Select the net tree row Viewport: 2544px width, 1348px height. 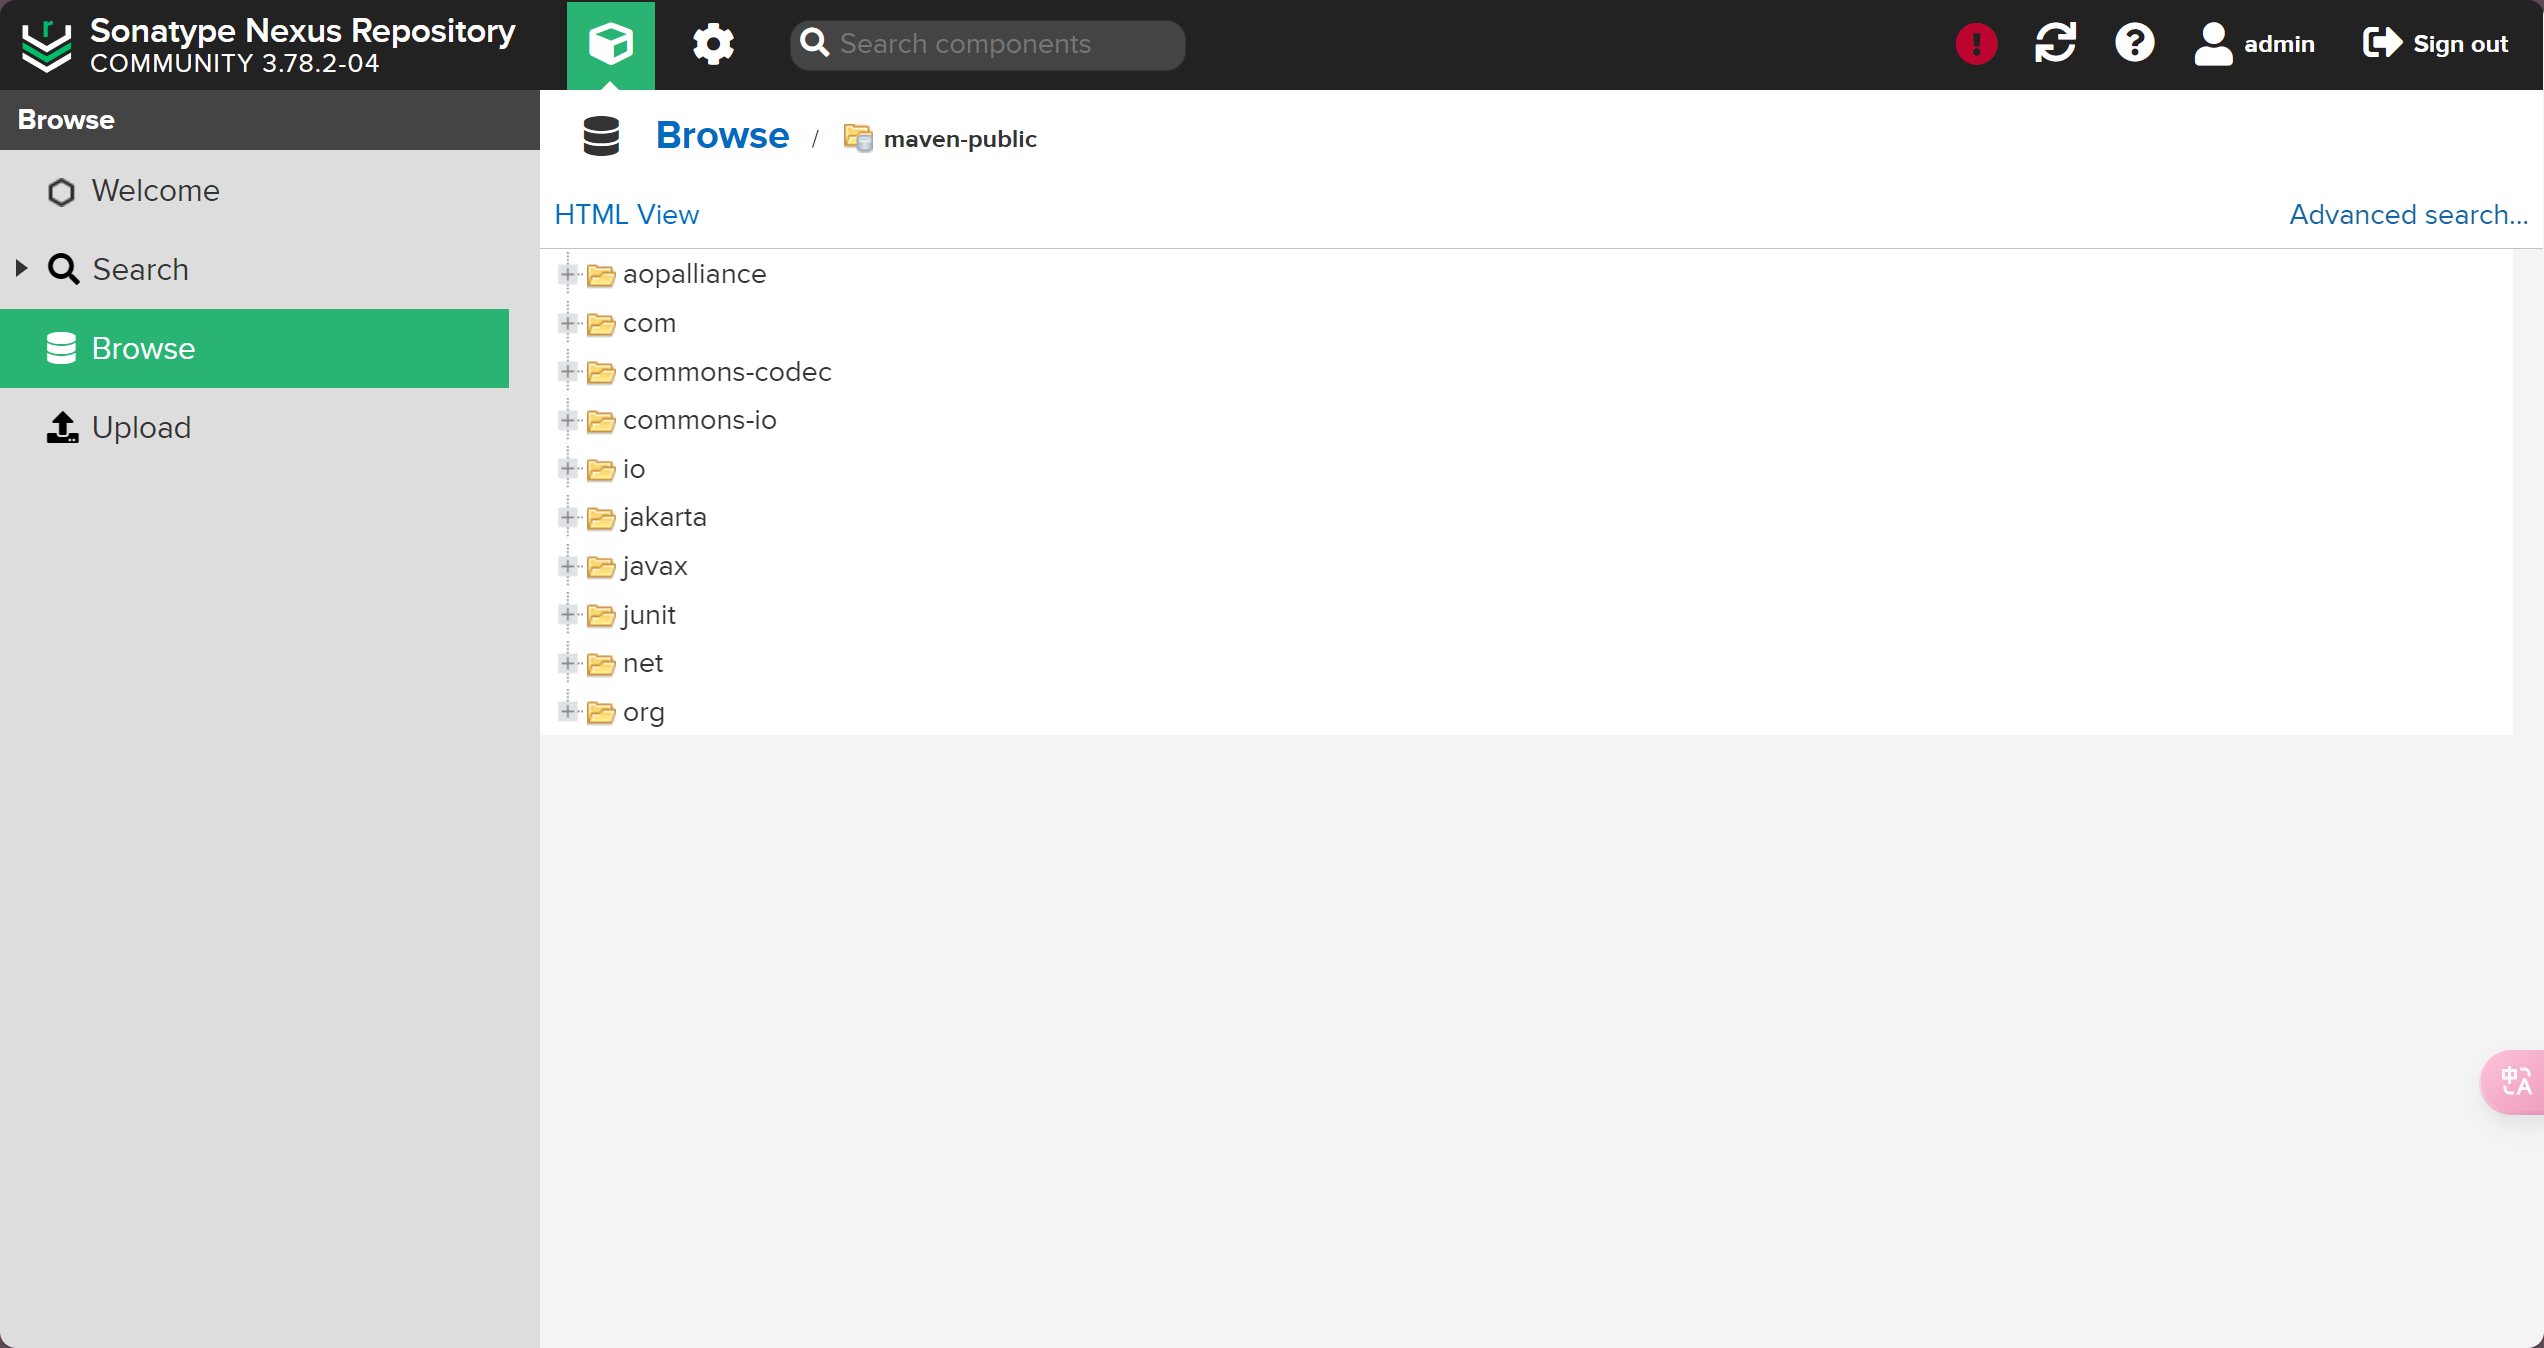(1526, 663)
